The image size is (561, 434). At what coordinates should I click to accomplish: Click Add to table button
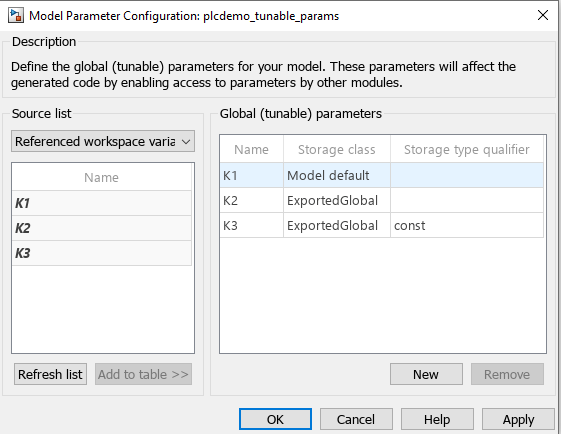click(143, 374)
